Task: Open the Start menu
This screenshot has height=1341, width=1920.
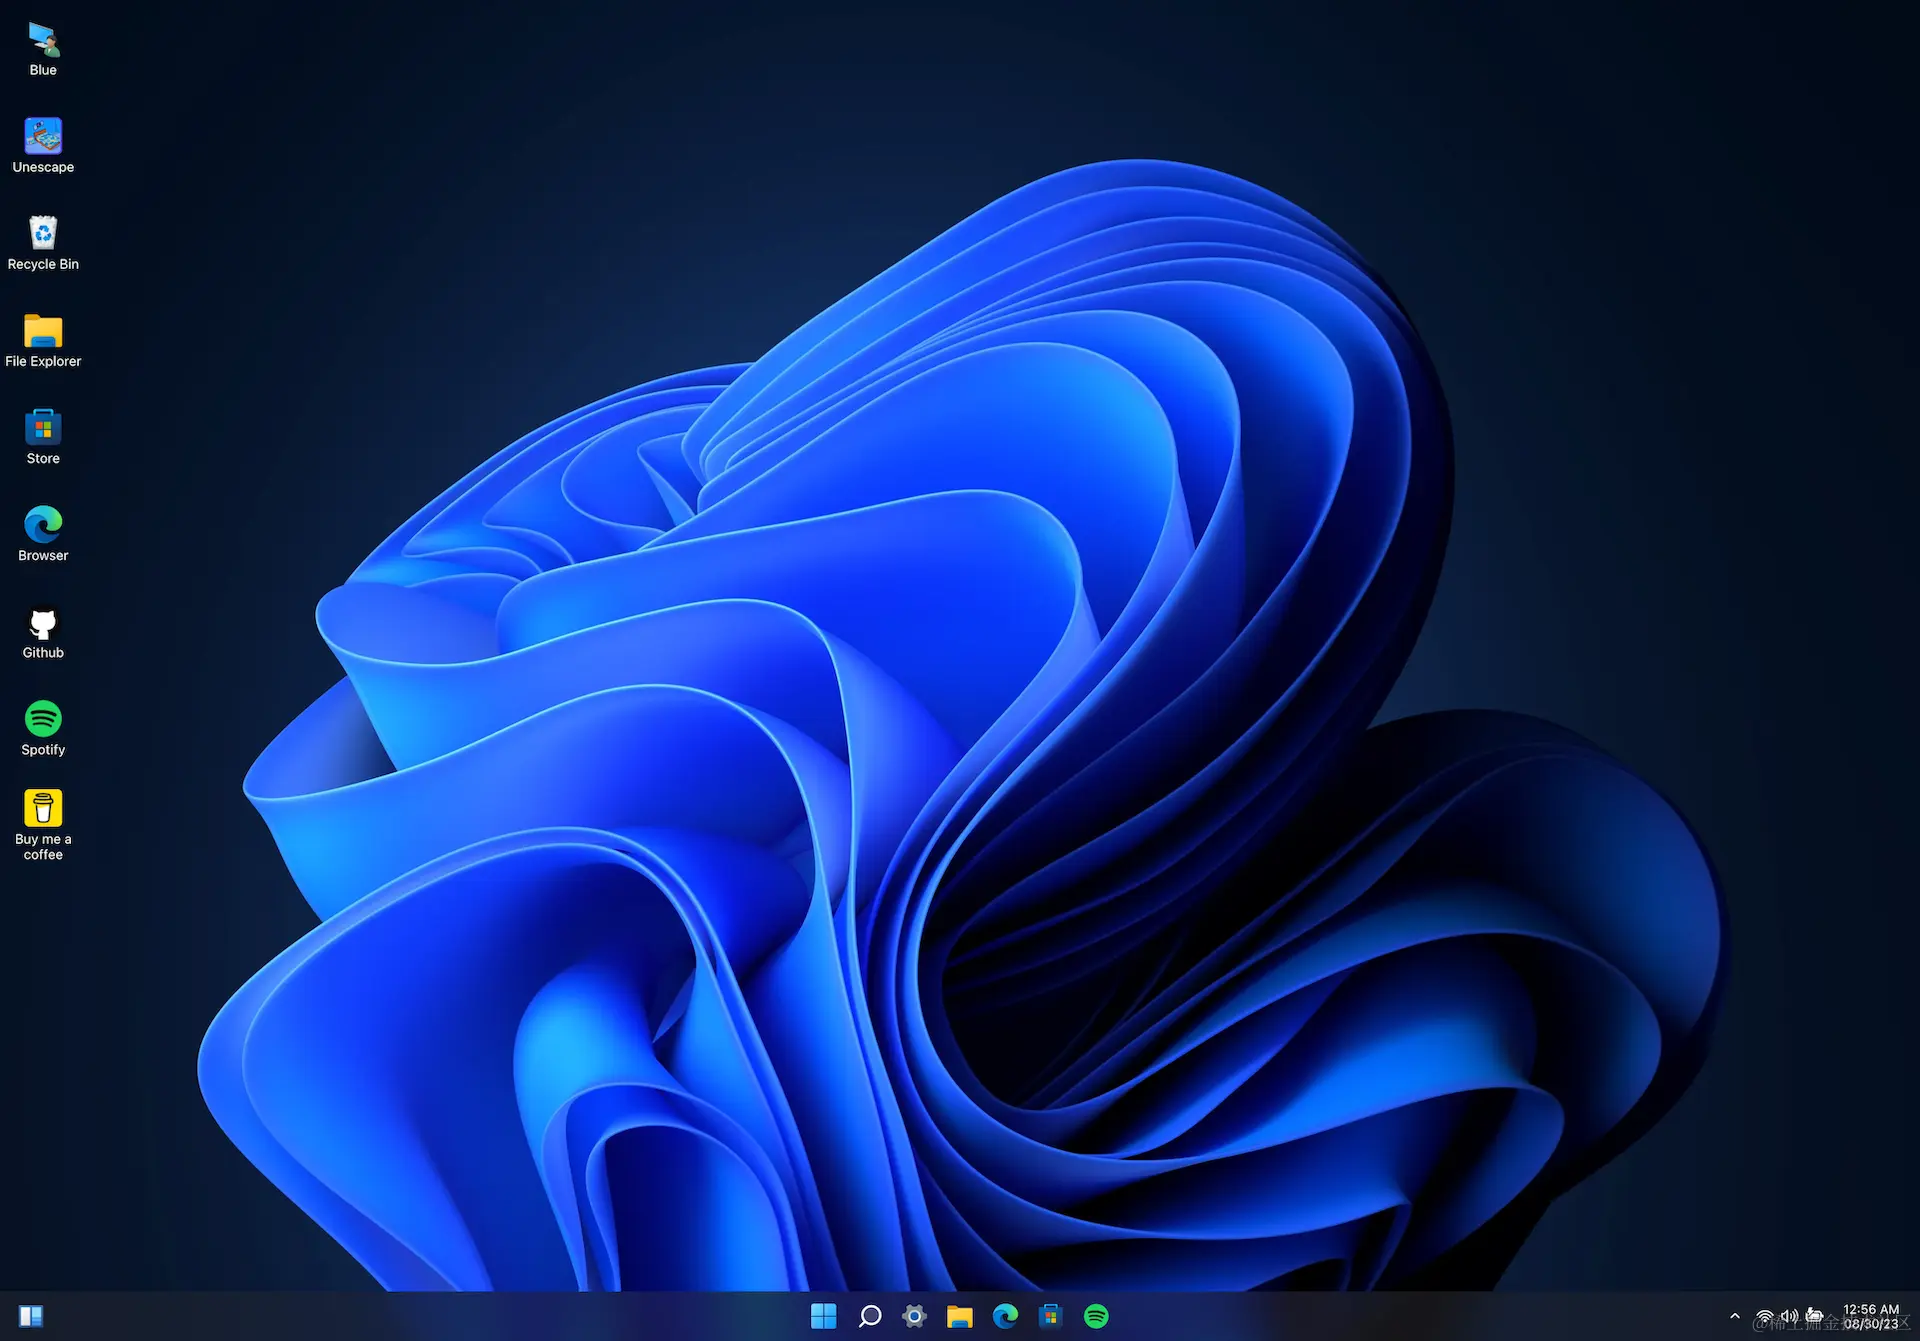Action: point(823,1316)
